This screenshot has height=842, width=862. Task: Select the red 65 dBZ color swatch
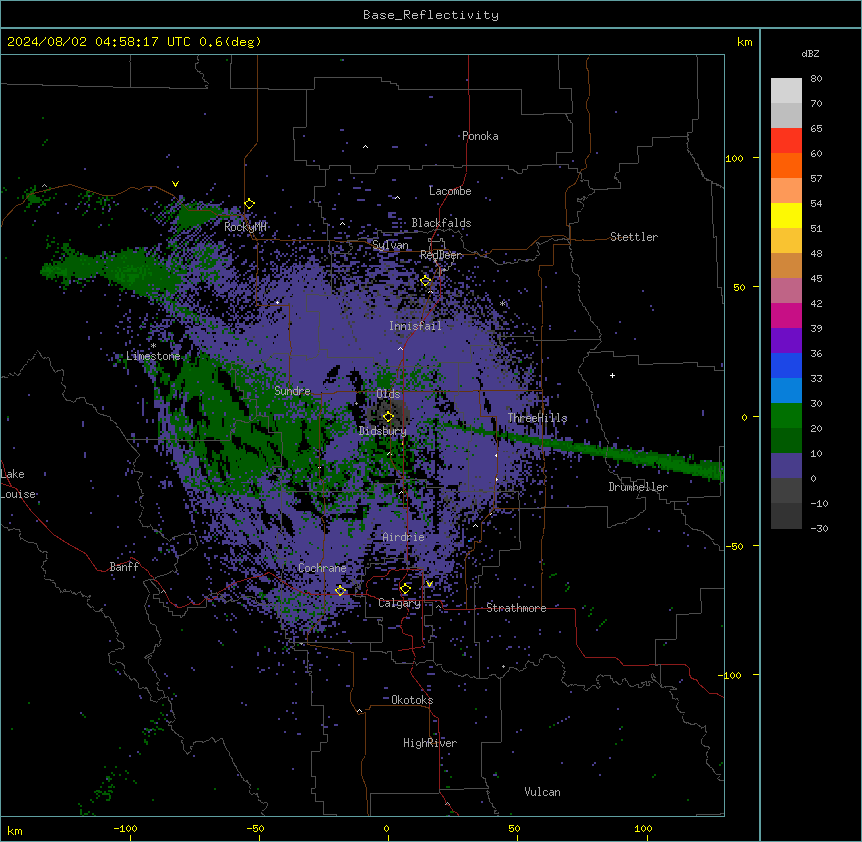(786, 141)
